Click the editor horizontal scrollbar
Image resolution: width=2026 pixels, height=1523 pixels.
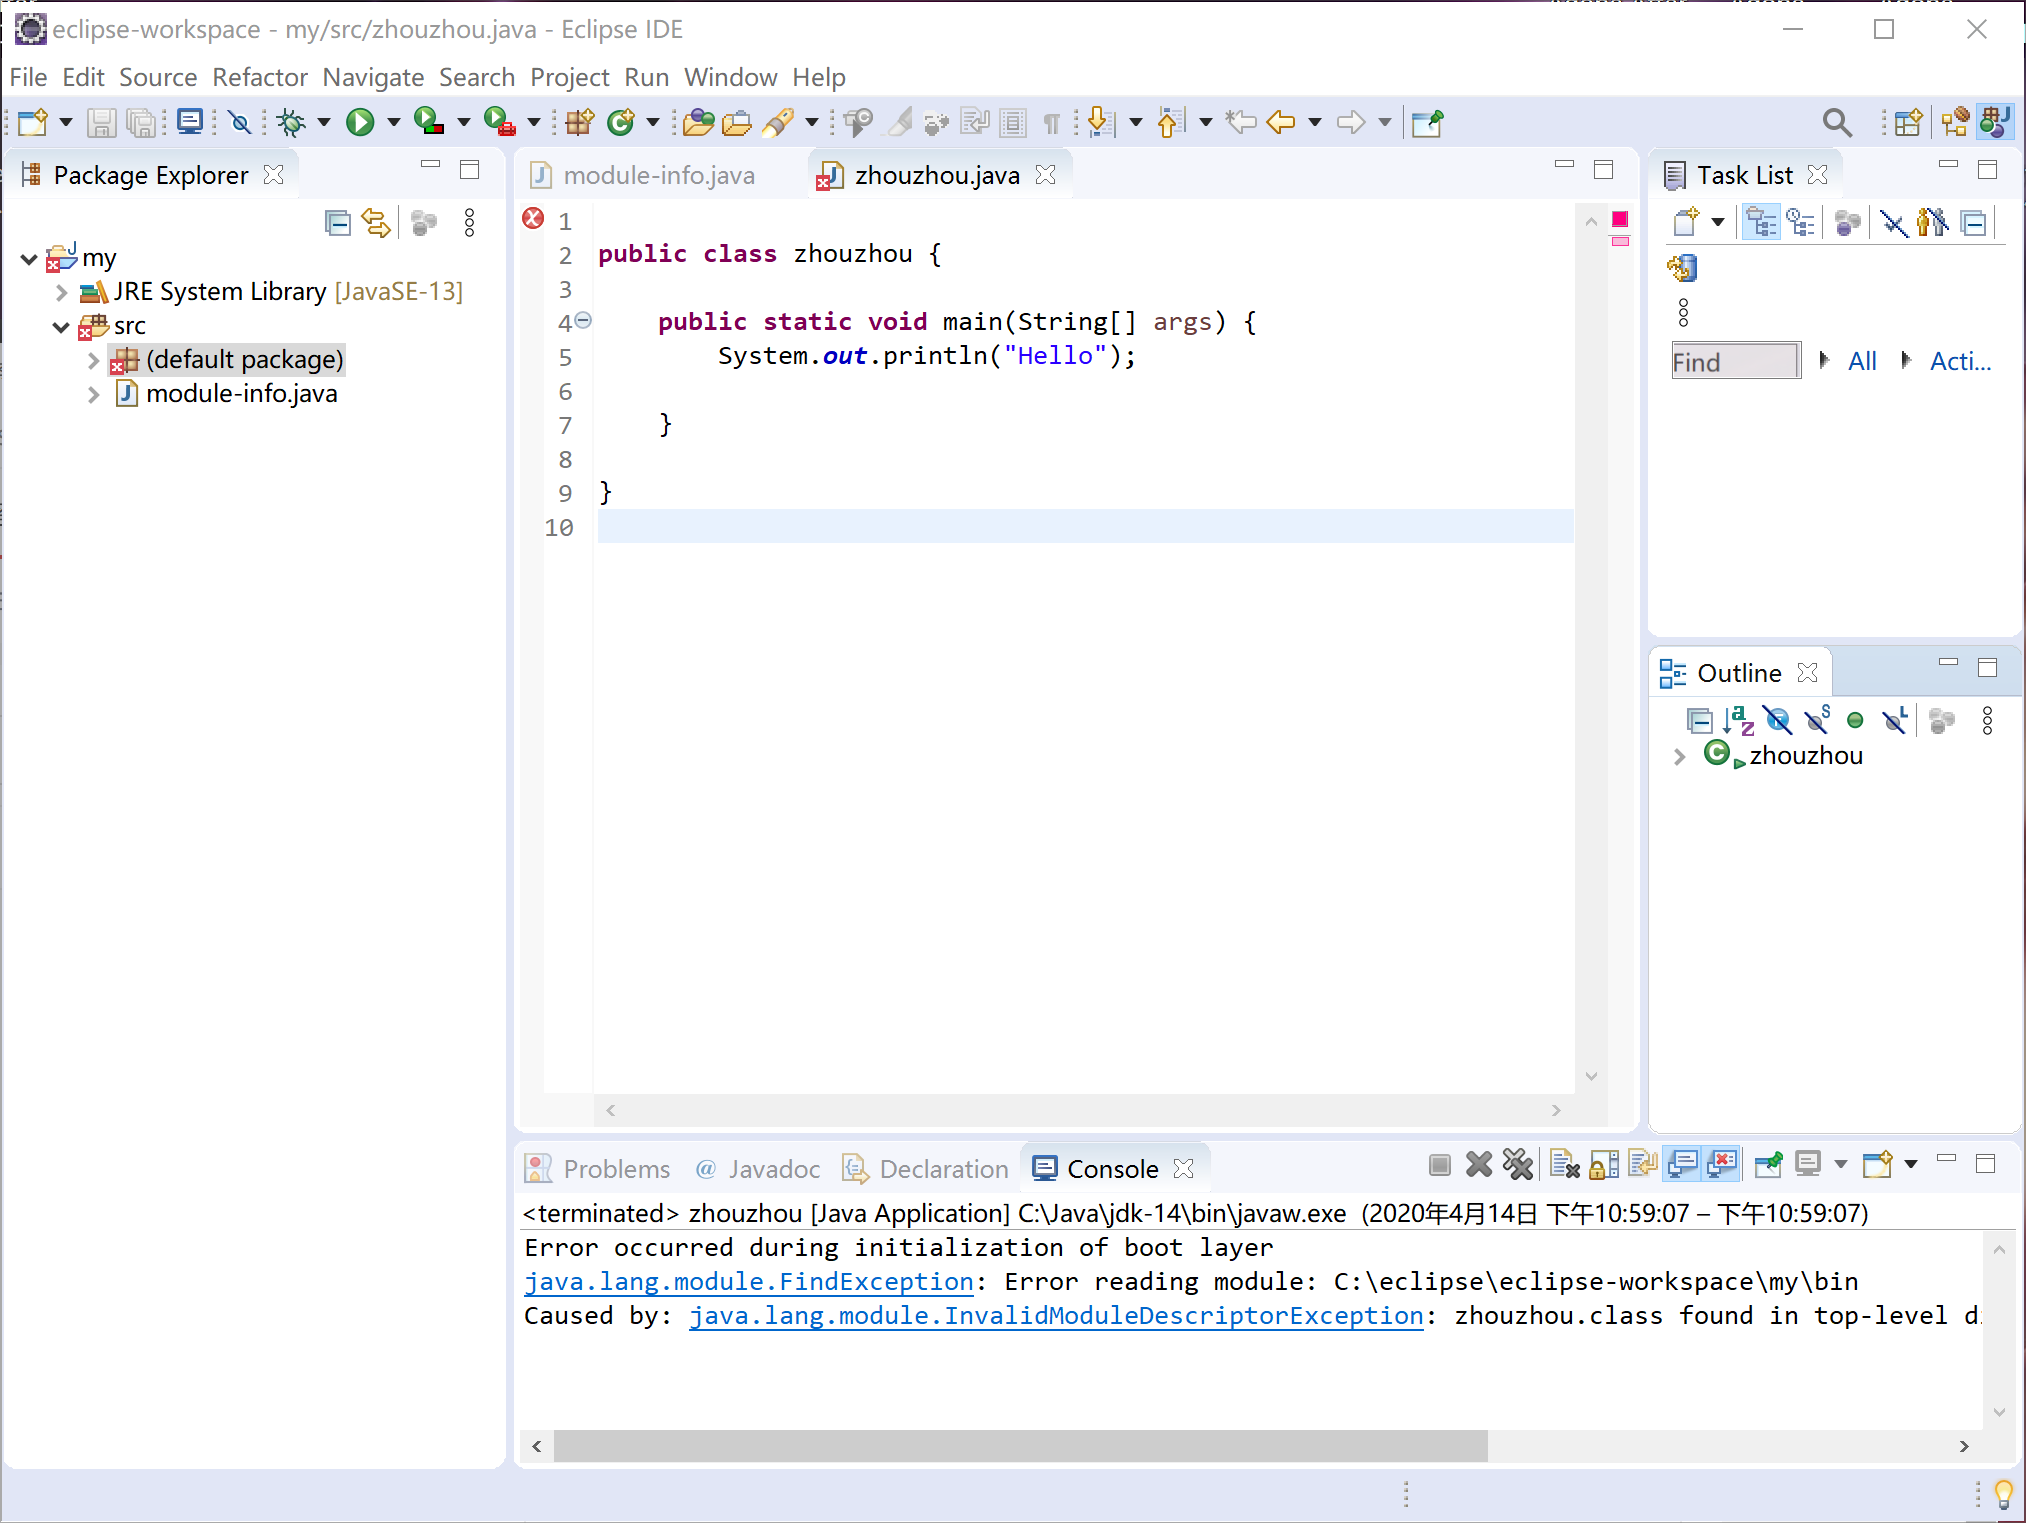coord(1083,1110)
